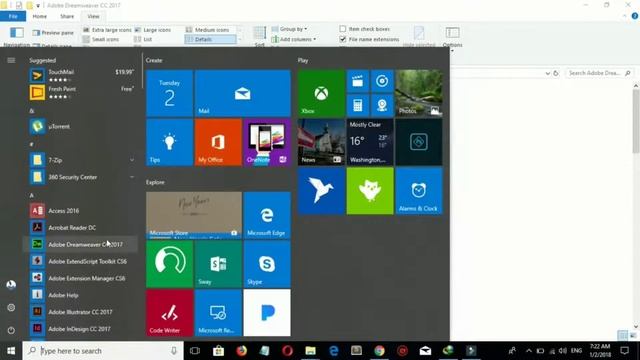
Task: Open the Calculator small tile
Action: point(358,105)
